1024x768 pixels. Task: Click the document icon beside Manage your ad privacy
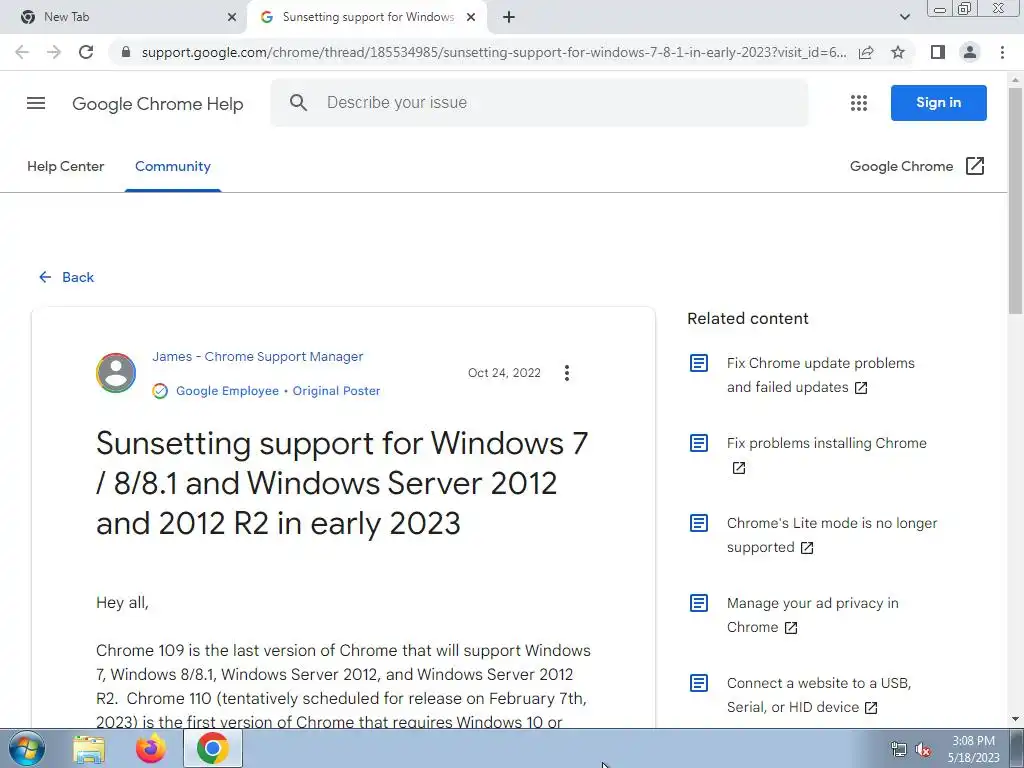699,603
